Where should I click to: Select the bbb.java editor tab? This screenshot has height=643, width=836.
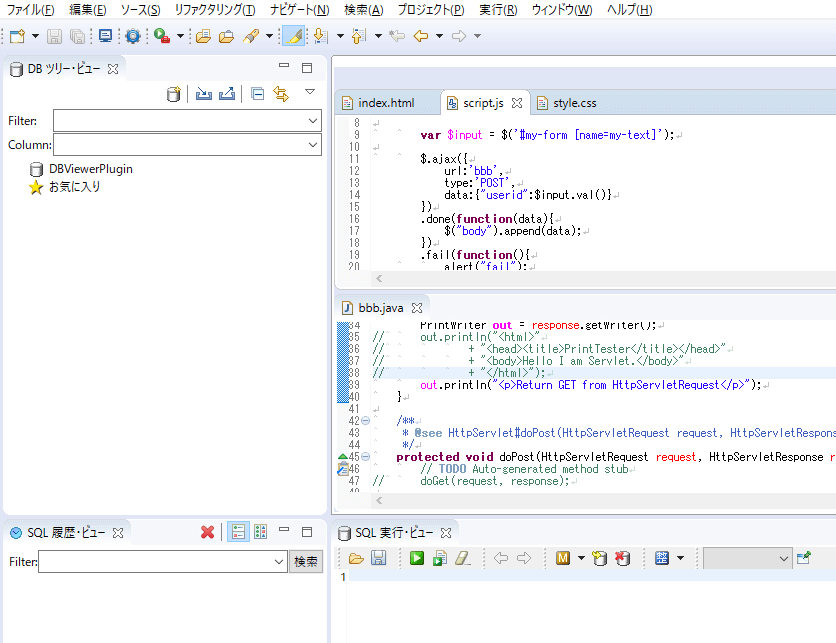[381, 308]
